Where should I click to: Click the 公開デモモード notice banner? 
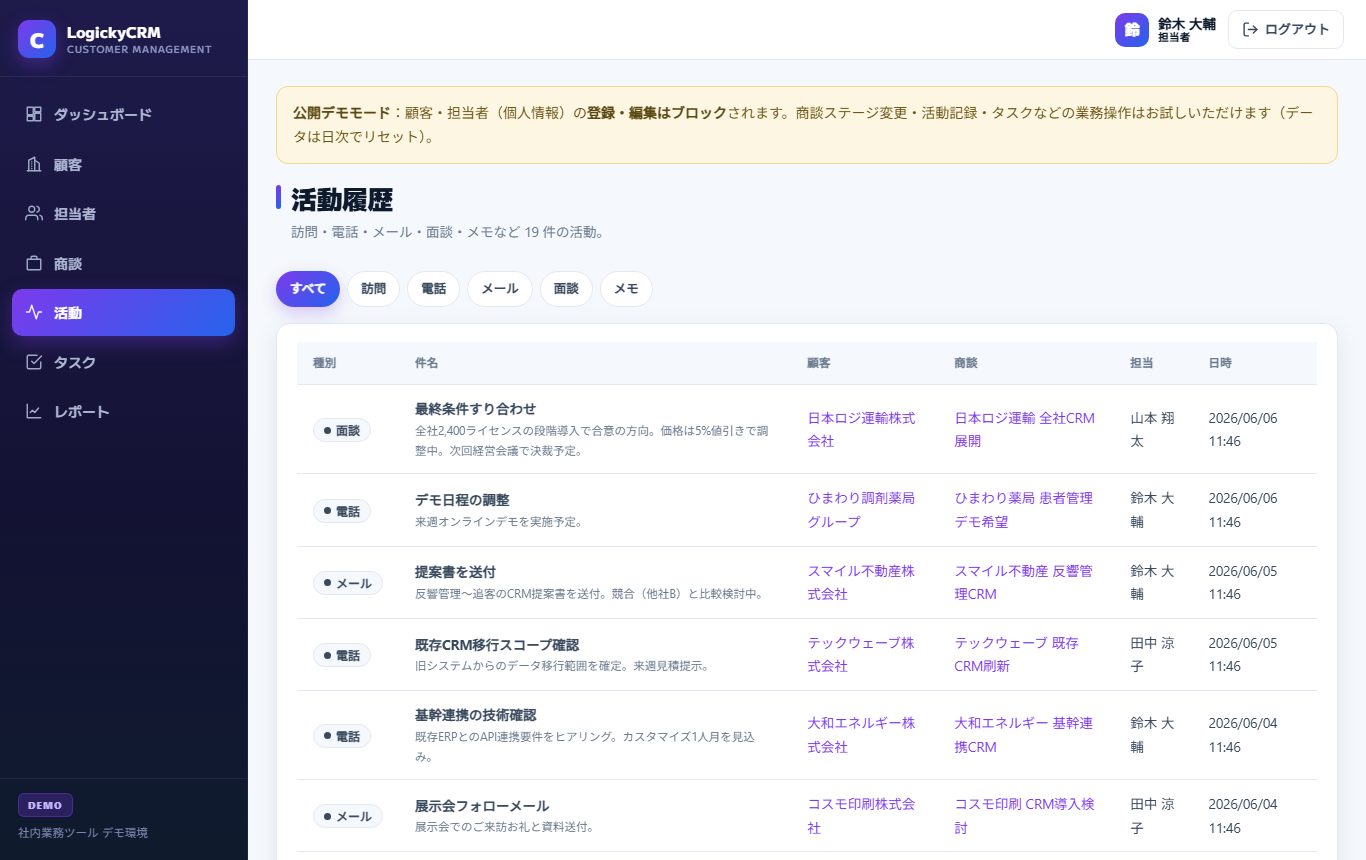click(x=807, y=125)
